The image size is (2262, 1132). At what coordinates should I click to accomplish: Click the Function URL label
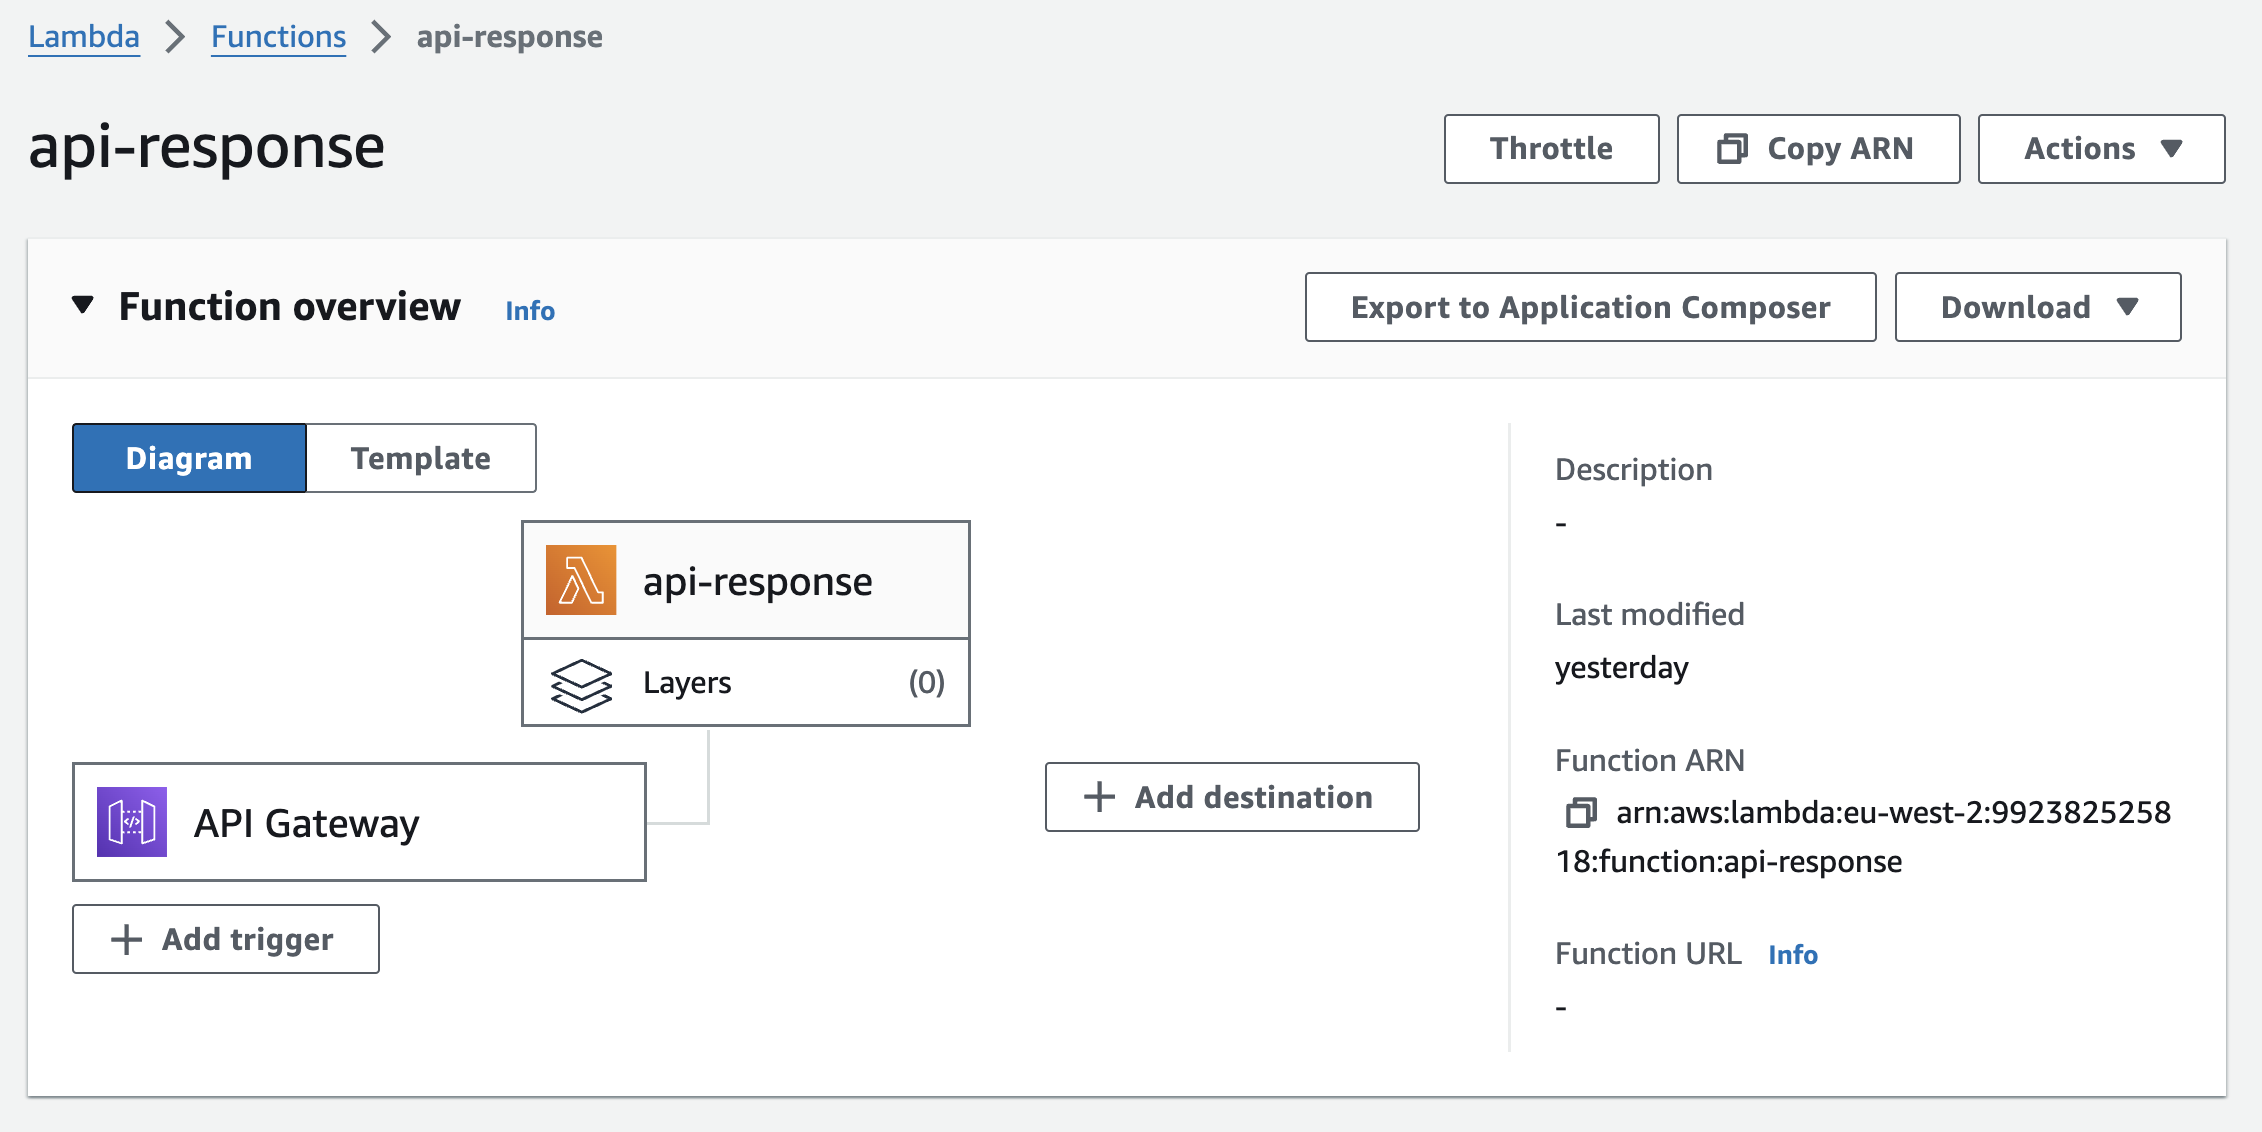click(1648, 954)
